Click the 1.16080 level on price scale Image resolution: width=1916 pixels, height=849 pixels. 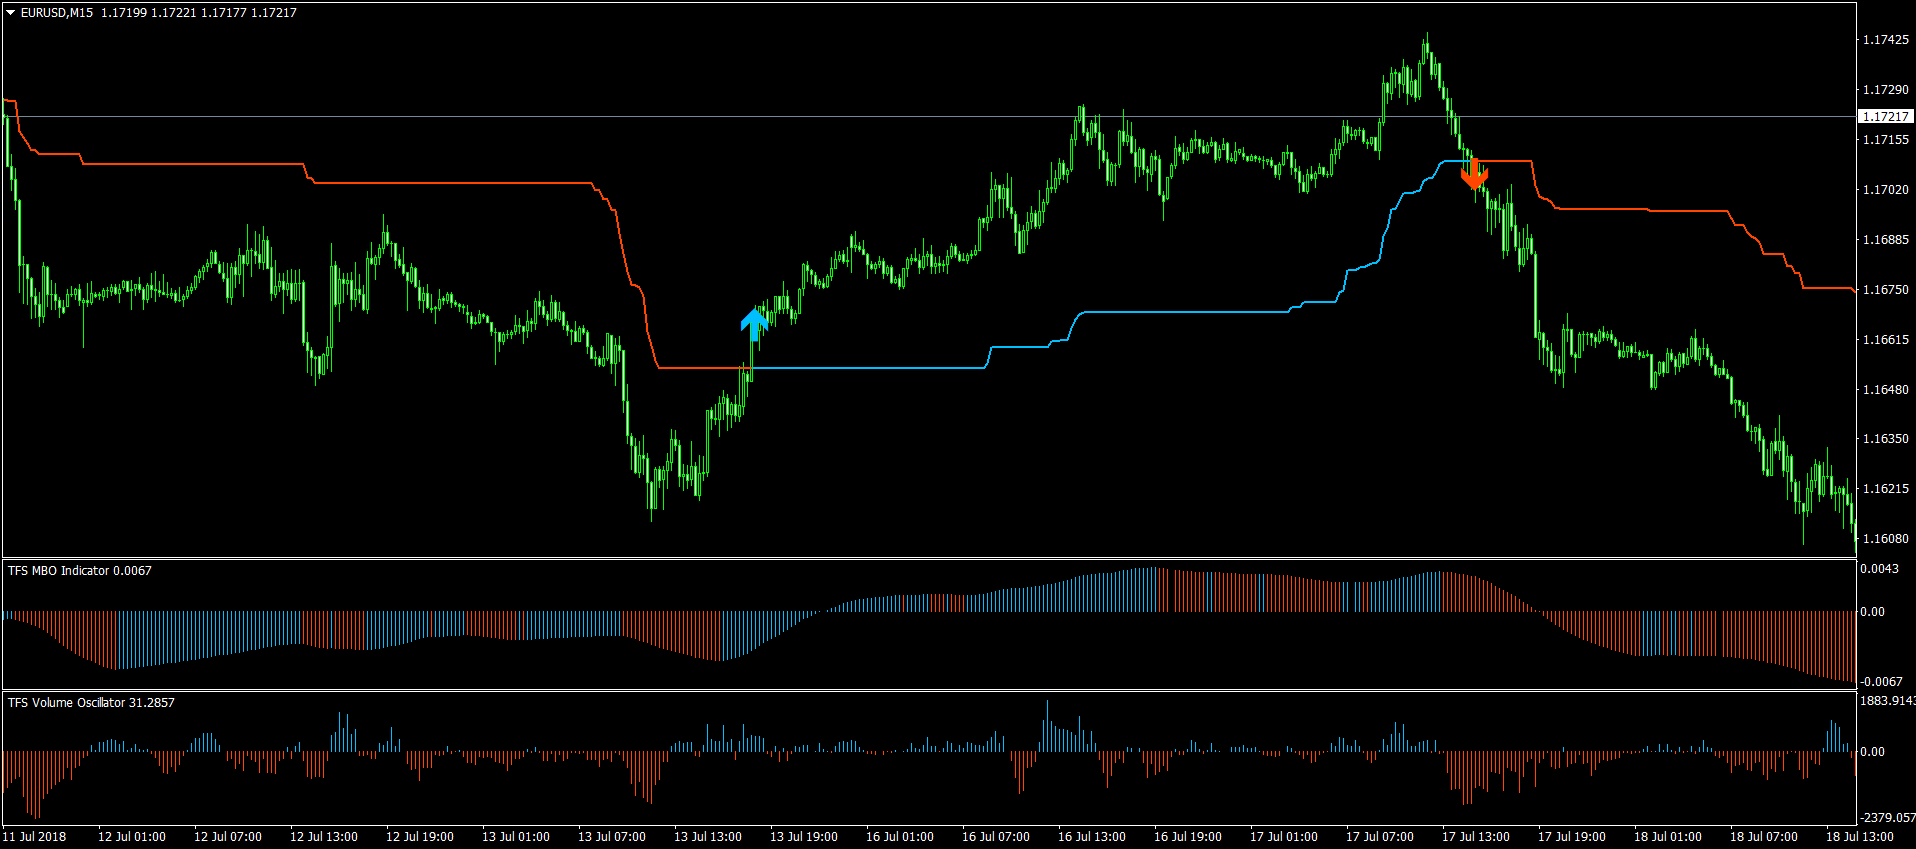tap(1885, 539)
